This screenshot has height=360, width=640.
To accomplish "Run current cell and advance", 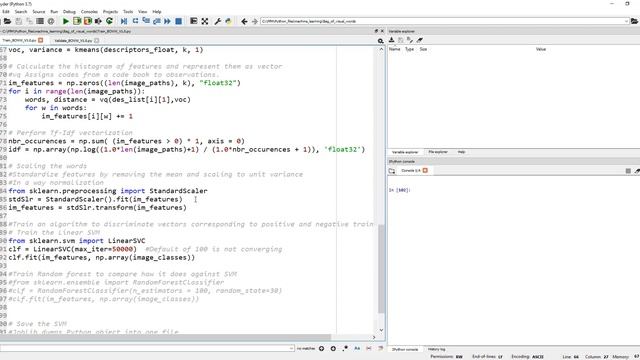I will point(87,21).
